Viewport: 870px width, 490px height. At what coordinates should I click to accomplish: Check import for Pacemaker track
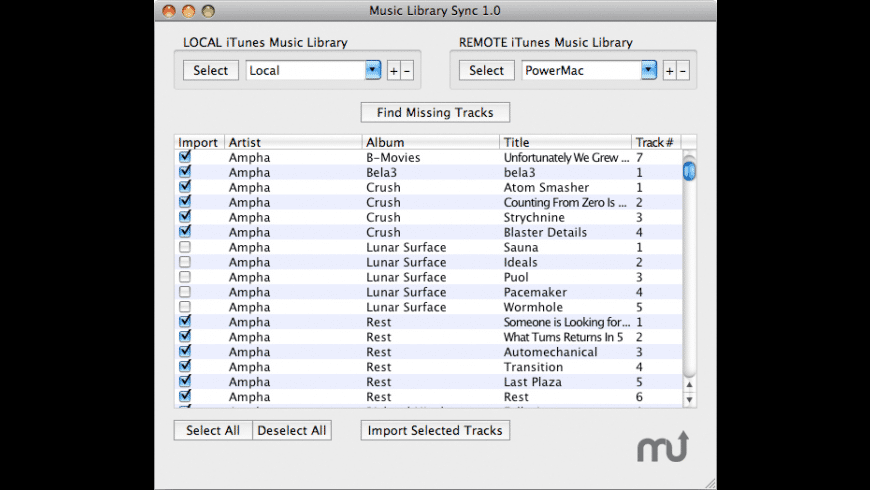(185, 292)
